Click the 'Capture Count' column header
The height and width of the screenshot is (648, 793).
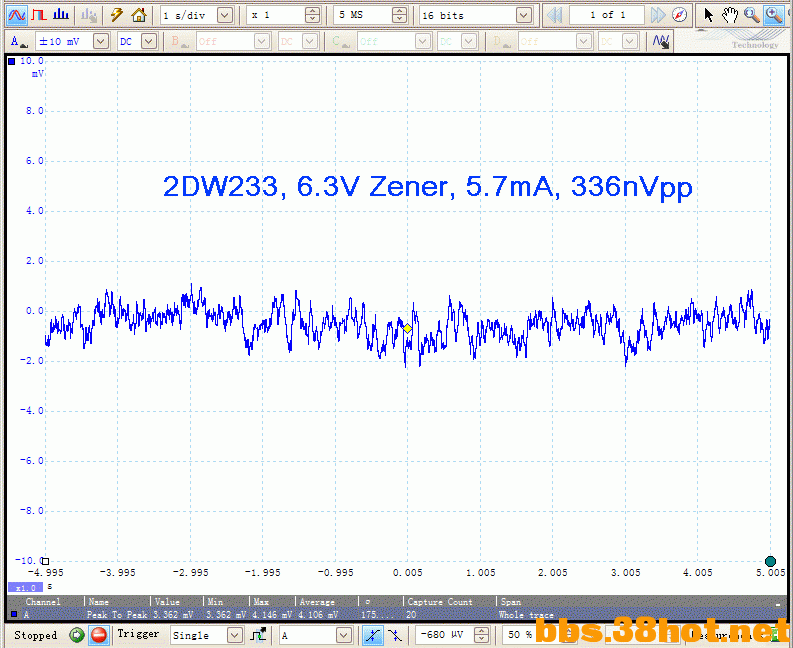[439, 601]
